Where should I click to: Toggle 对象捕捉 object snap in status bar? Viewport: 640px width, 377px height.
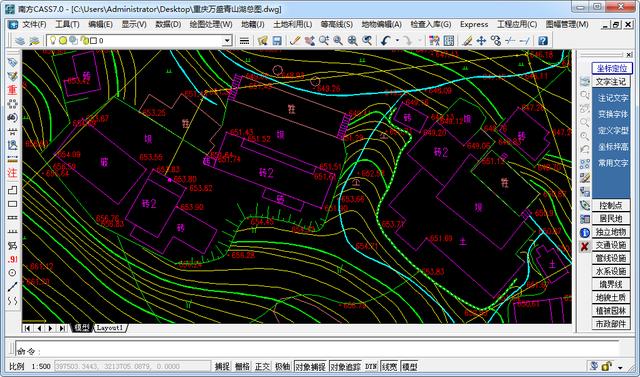311,366
